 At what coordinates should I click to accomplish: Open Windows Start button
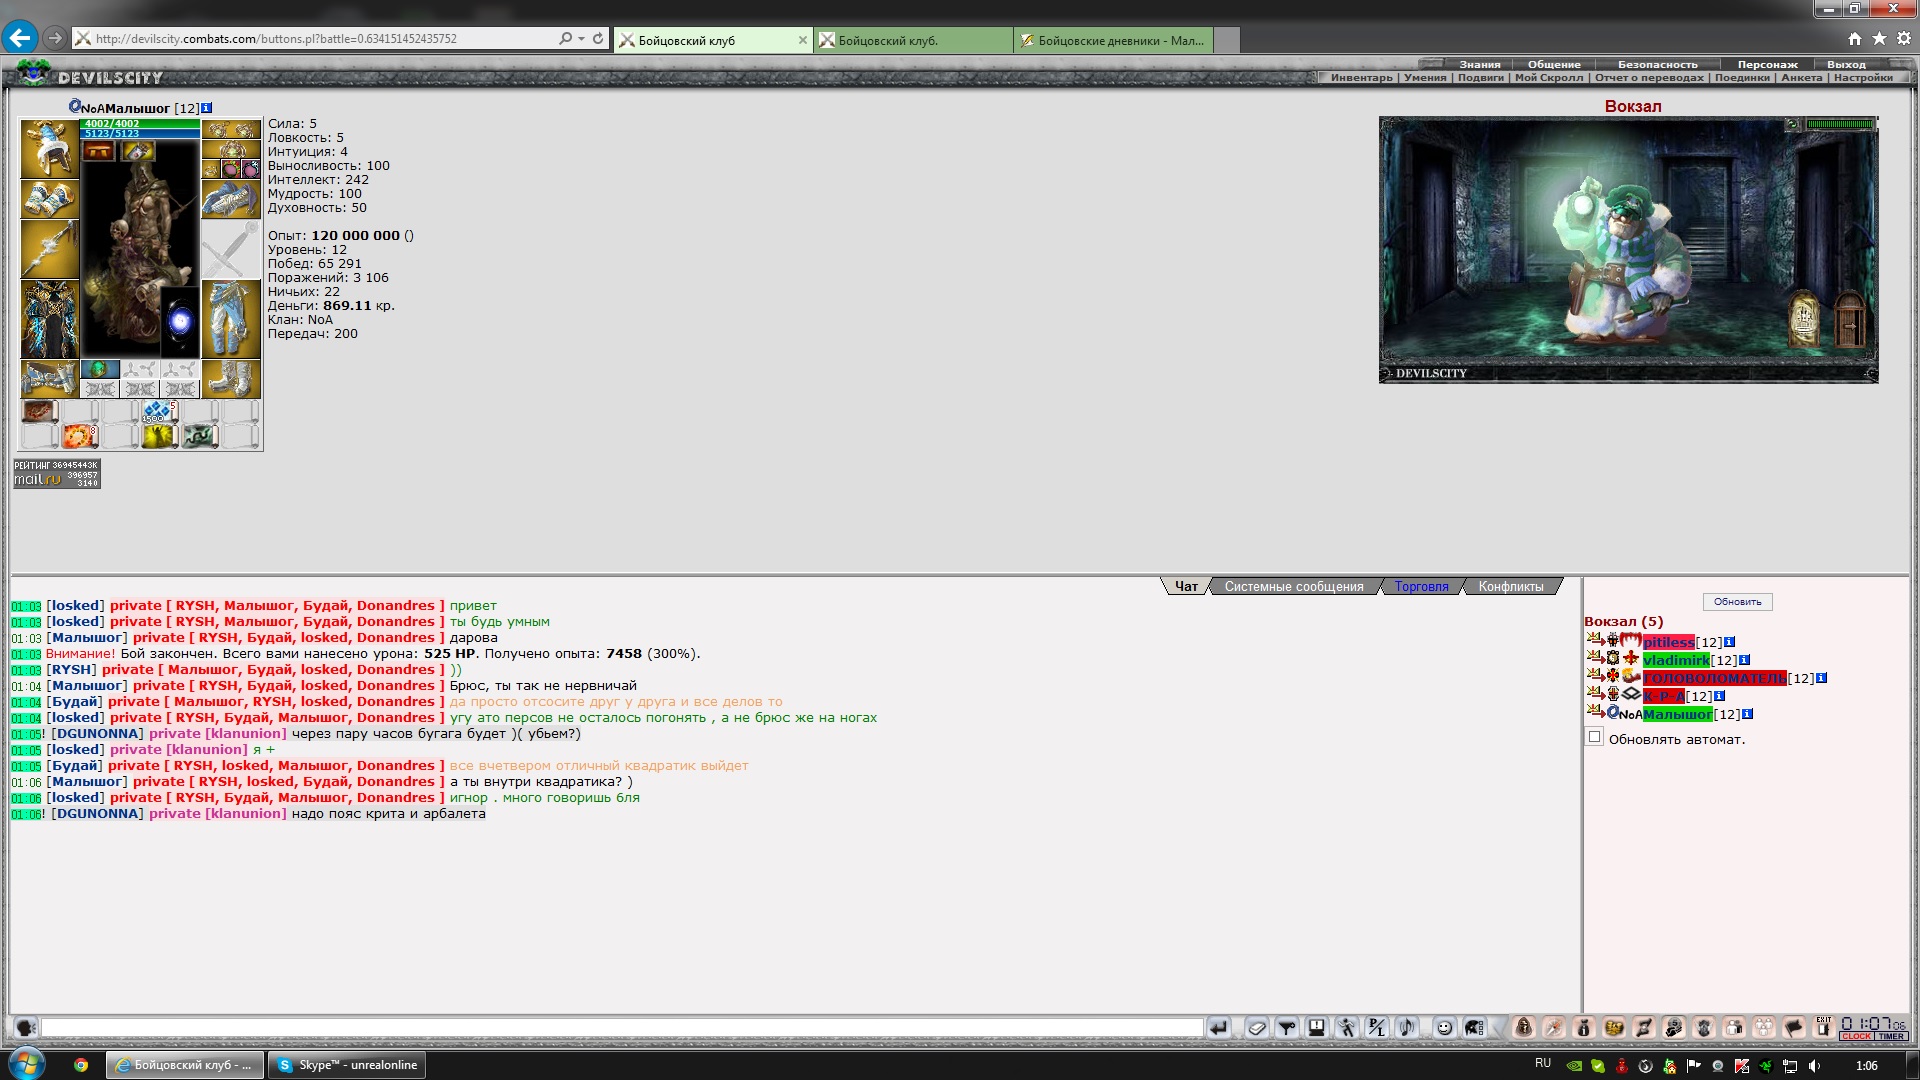tap(26, 1064)
